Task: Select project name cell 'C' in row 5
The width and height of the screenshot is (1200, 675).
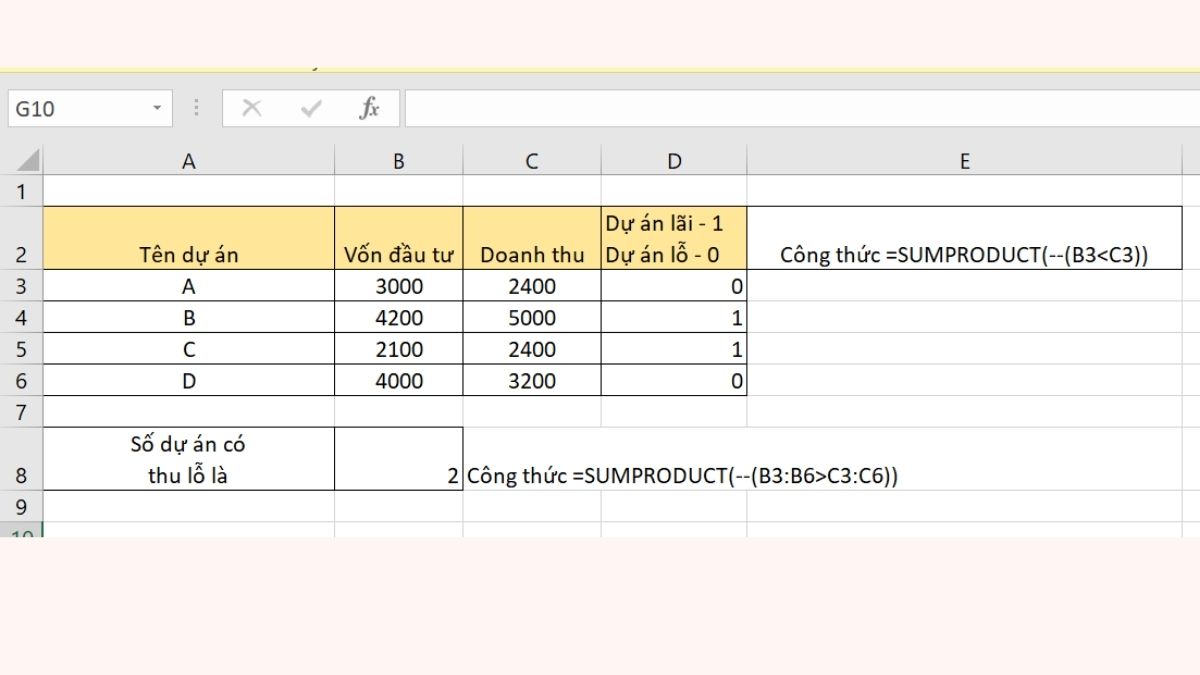Action: (189, 349)
